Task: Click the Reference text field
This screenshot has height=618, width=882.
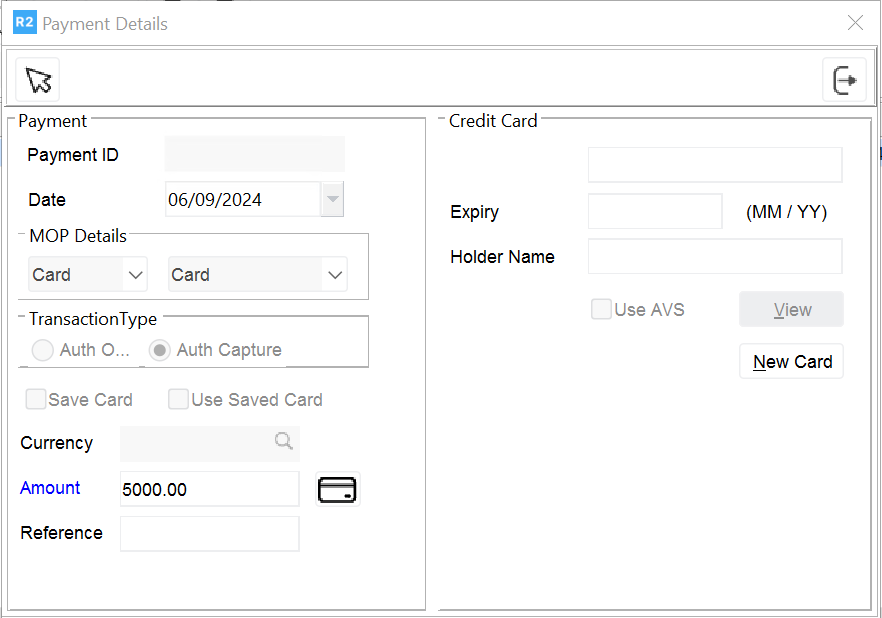Action: (x=209, y=533)
